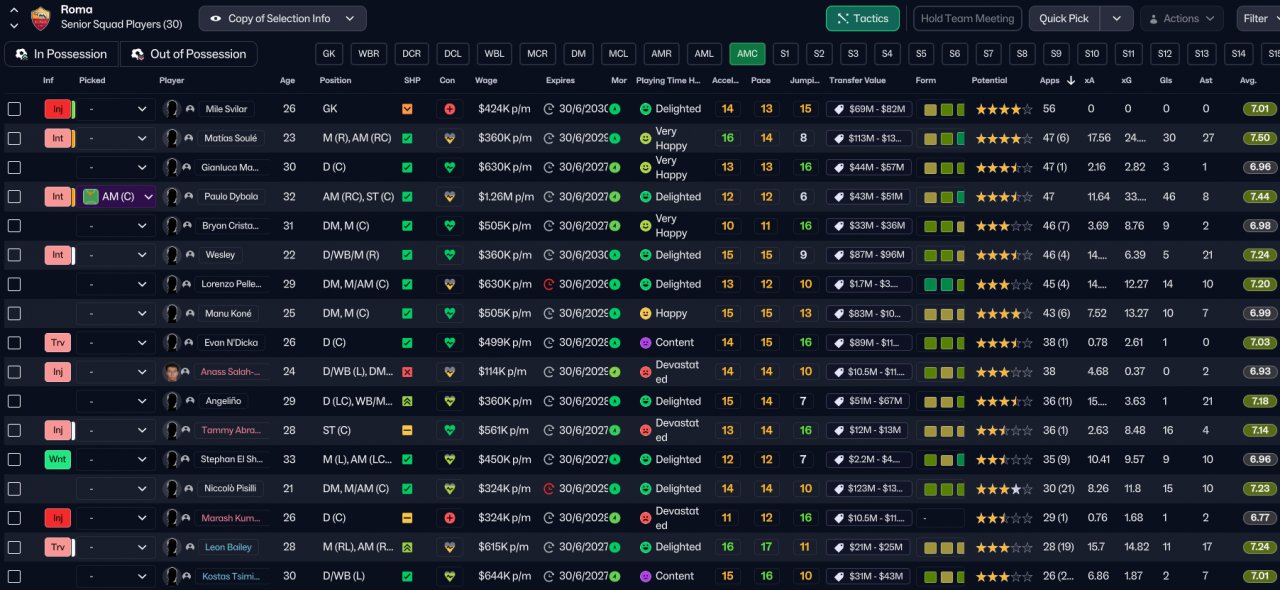Sort by the Potential column header
The height and width of the screenshot is (590, 1280).
coord(990,80)
